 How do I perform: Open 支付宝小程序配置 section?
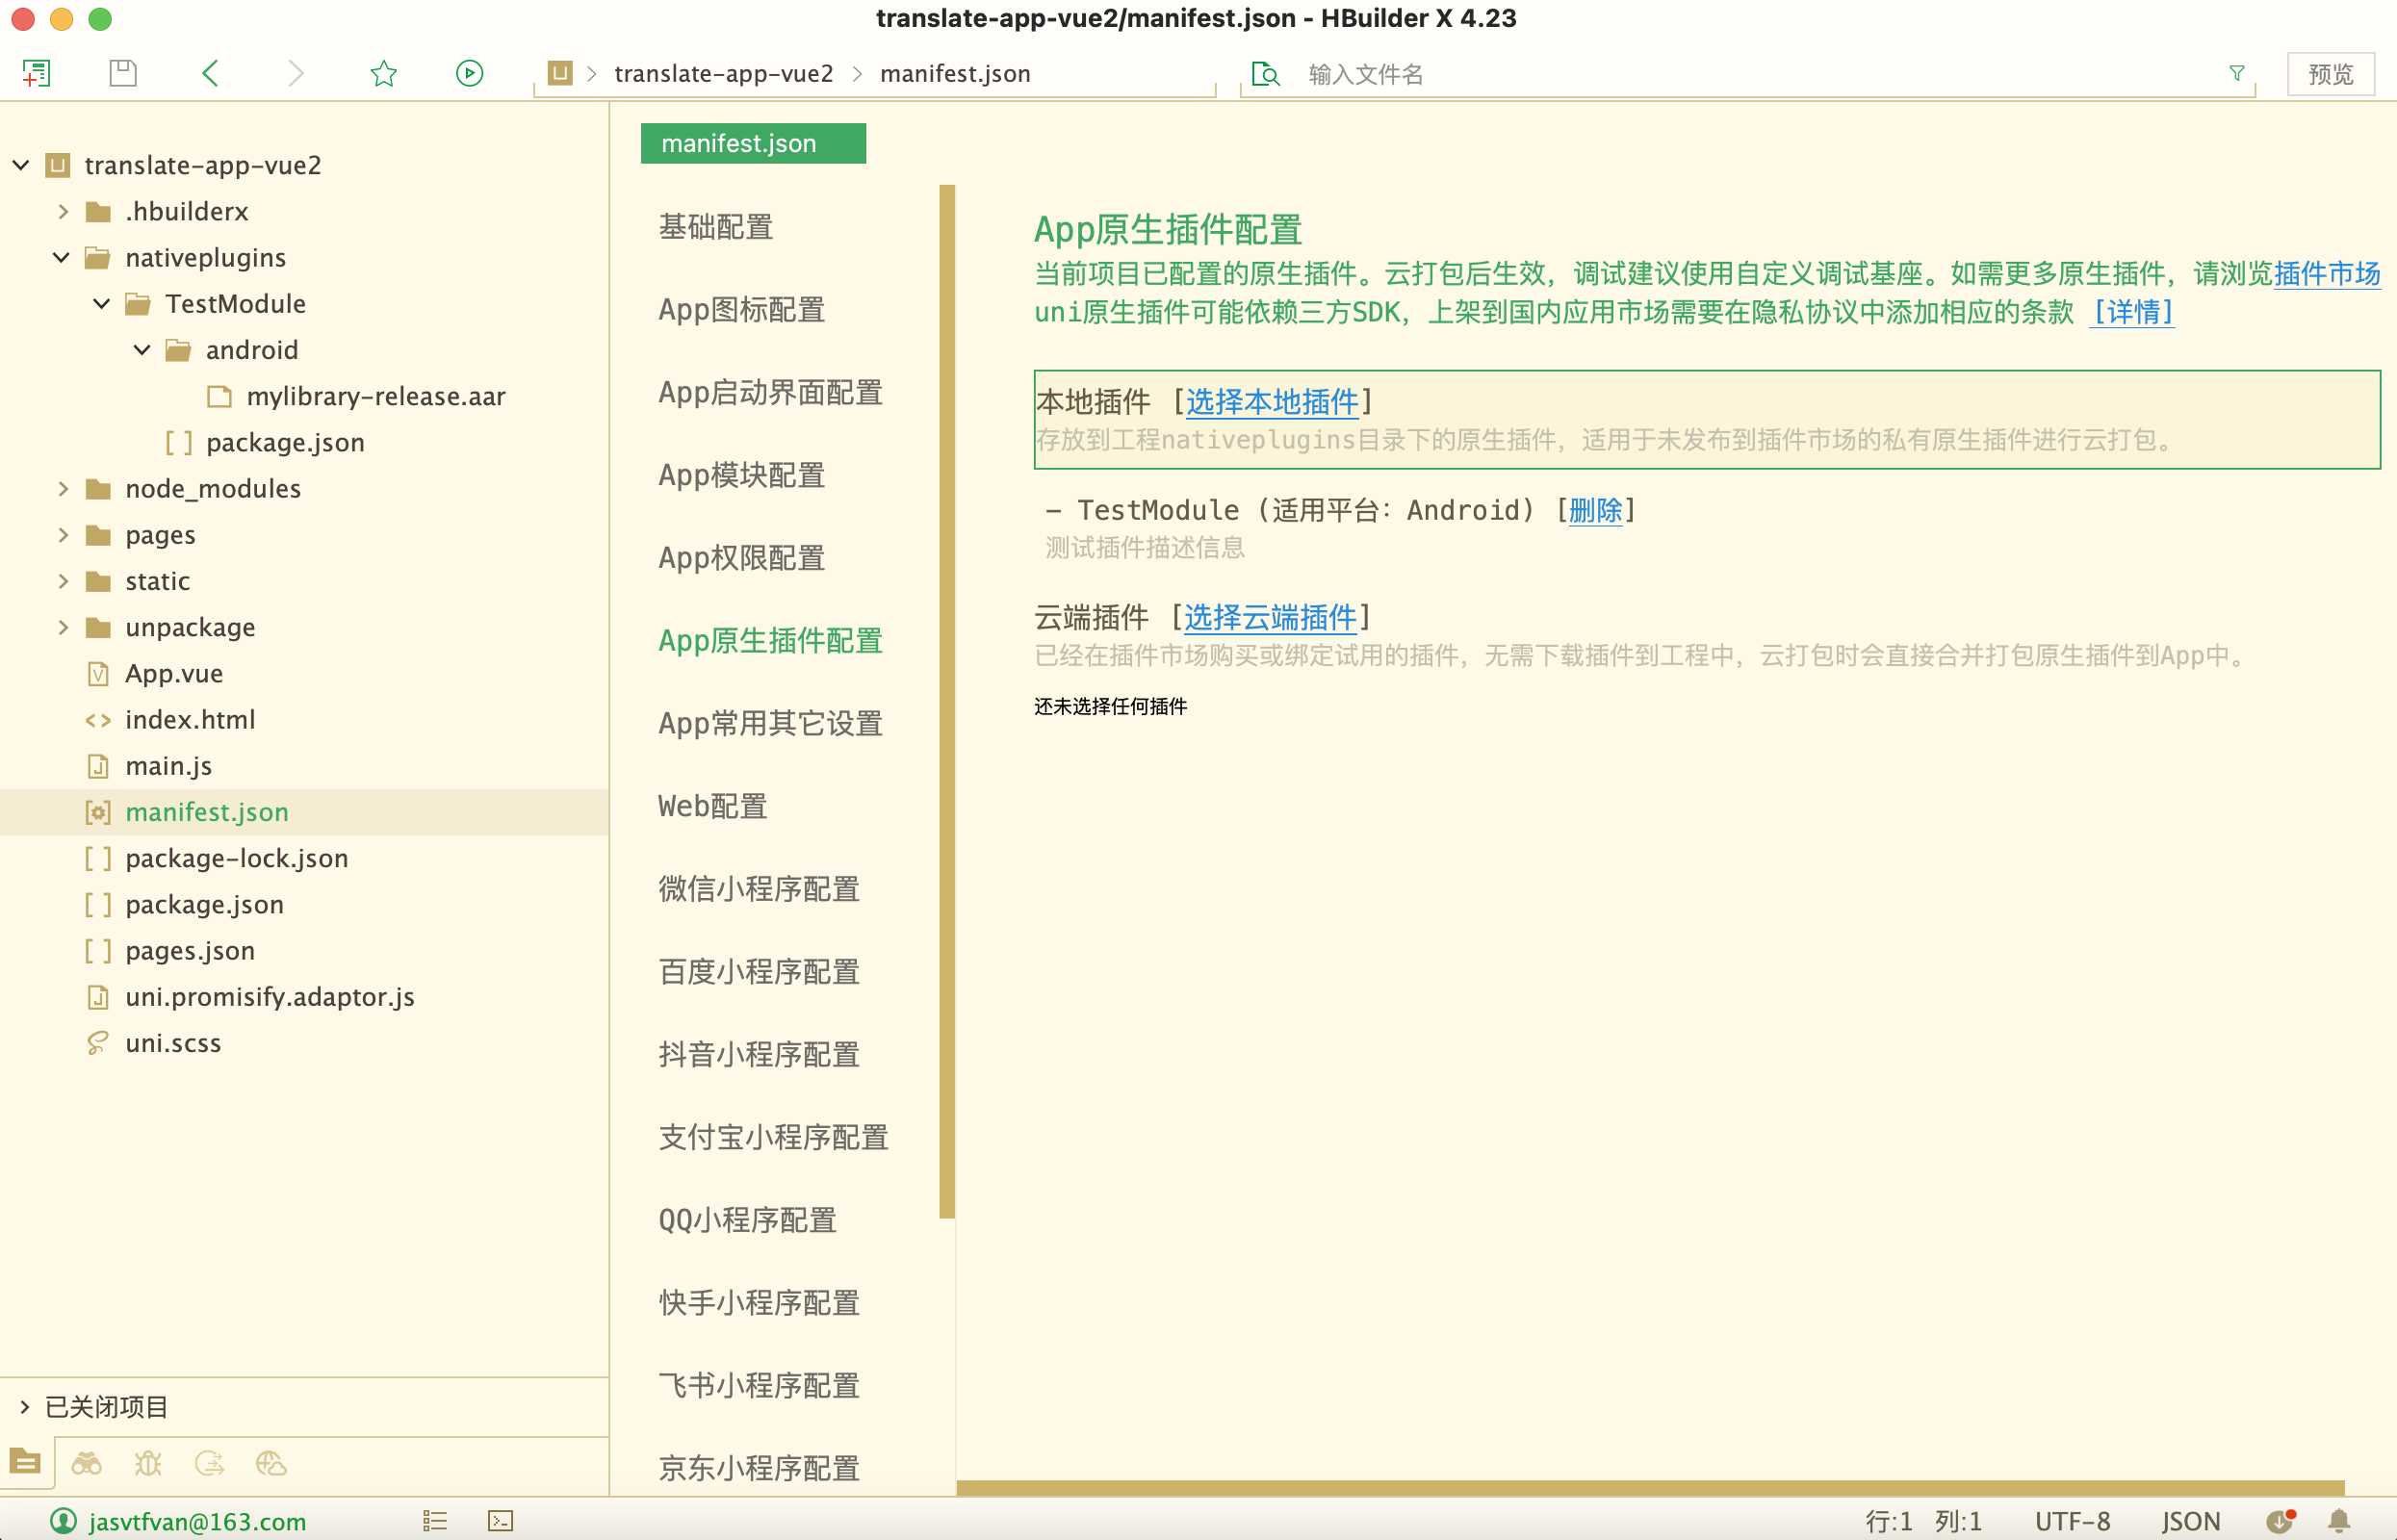[x=773, y=1137]
